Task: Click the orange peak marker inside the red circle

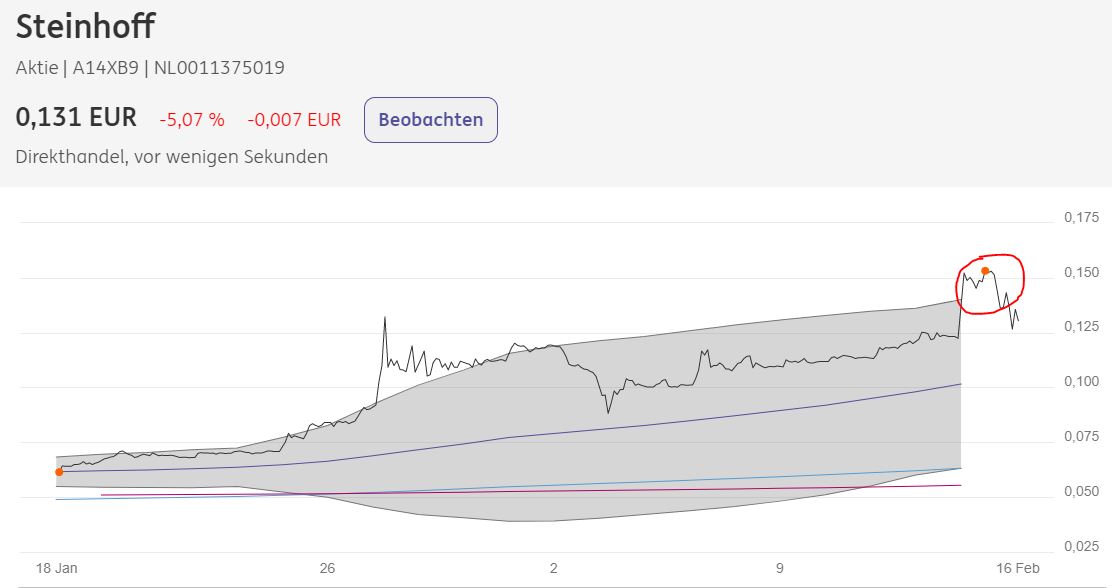Action: tap(986, 271)
